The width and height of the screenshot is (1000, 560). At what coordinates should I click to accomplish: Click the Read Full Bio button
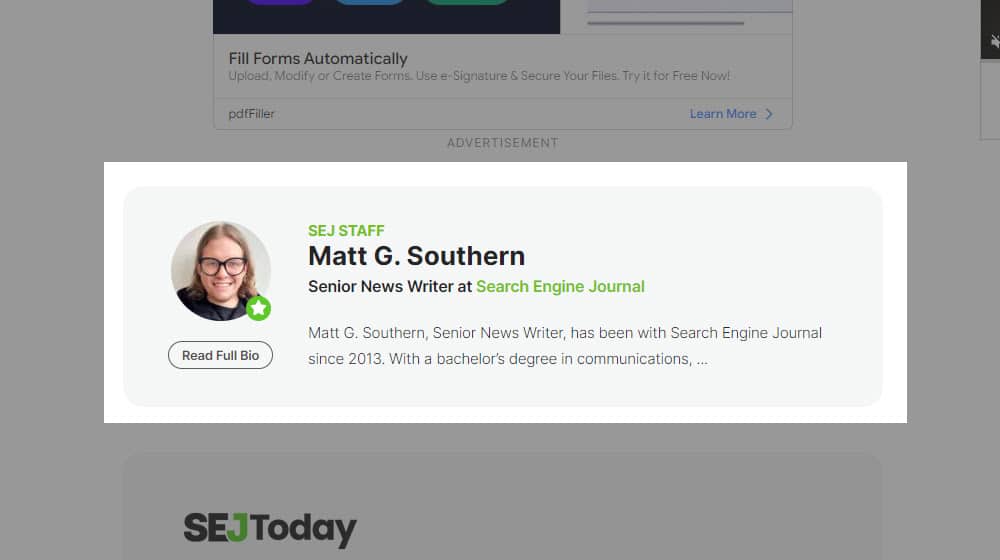point(220,355)
